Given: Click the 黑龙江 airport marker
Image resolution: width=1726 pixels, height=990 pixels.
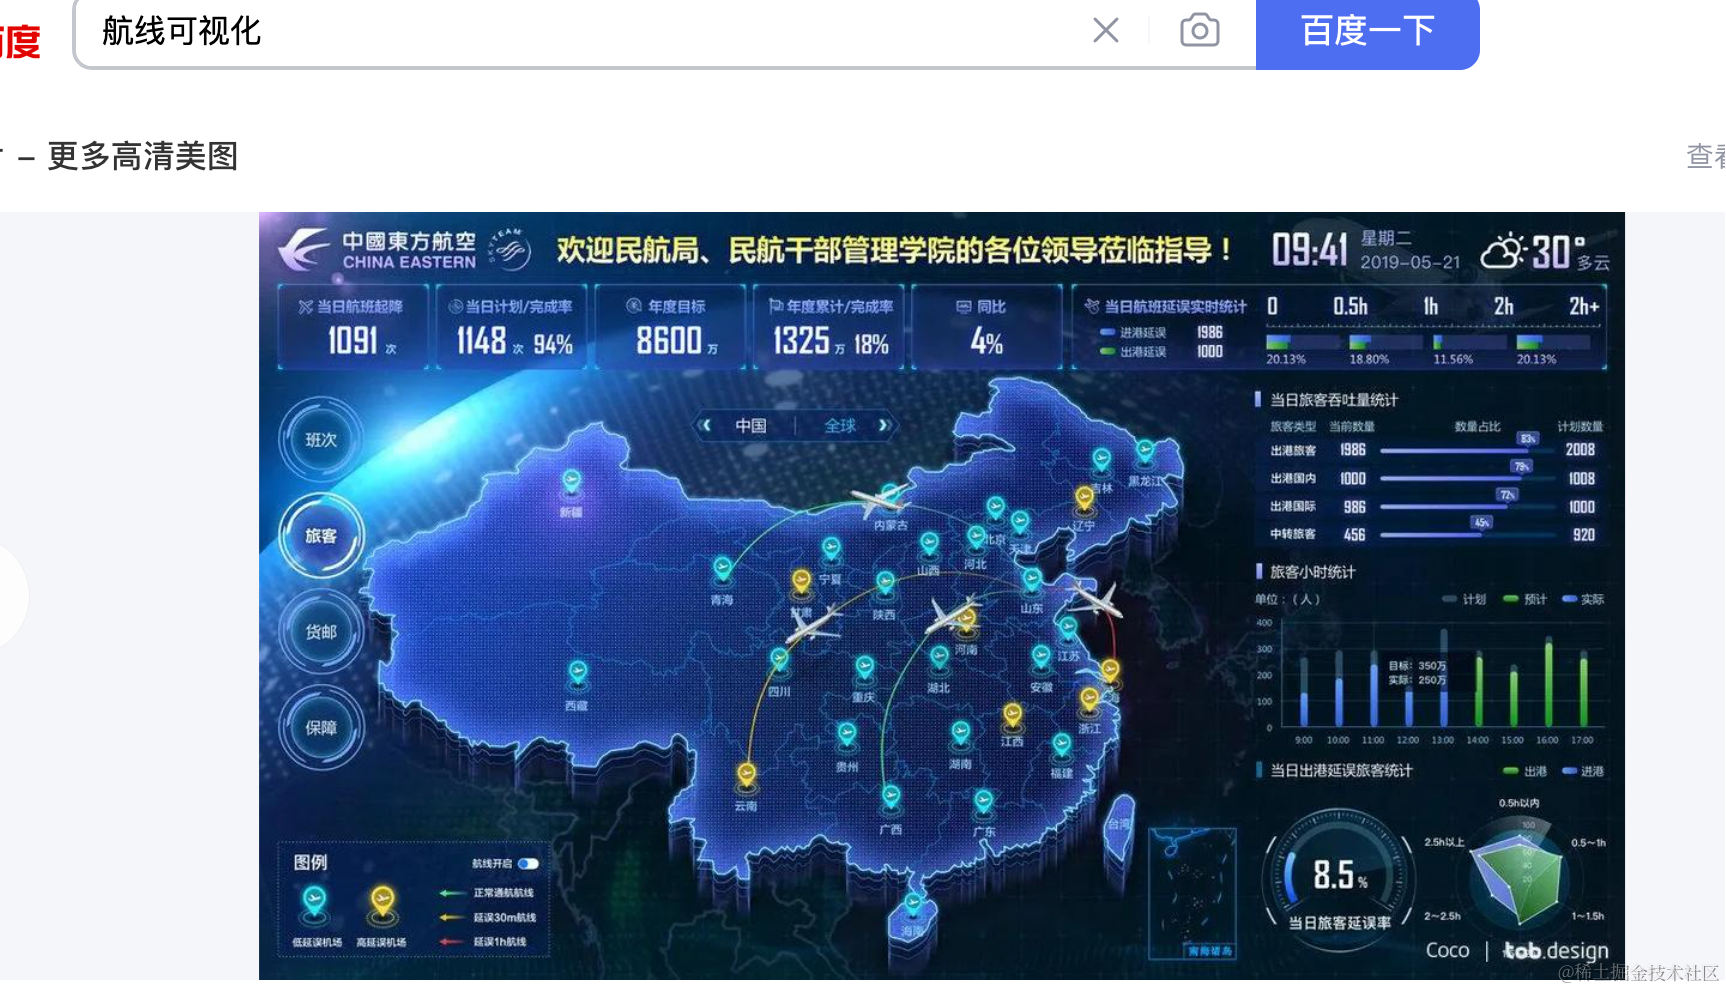Looking at the screenshot, I should point(1144,453).
